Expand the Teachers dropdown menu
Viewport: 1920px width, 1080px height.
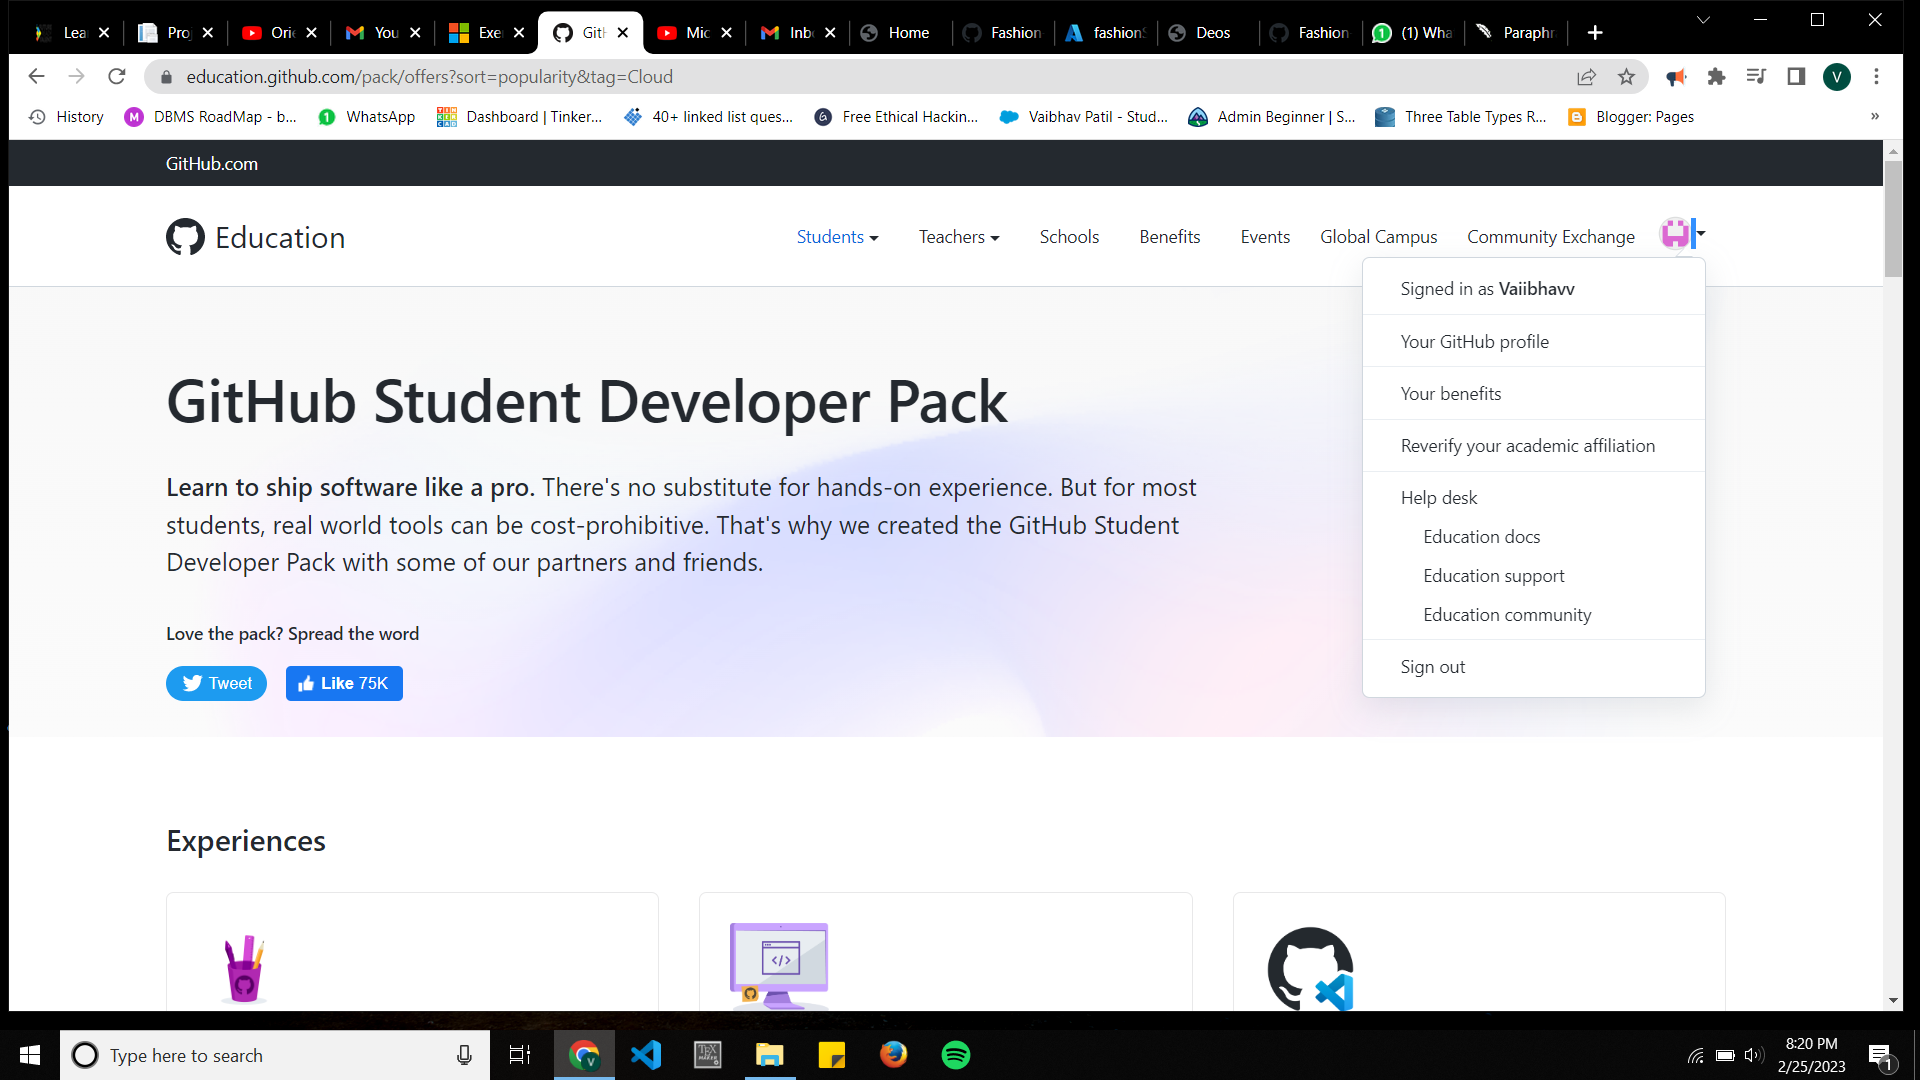(959, 237)
